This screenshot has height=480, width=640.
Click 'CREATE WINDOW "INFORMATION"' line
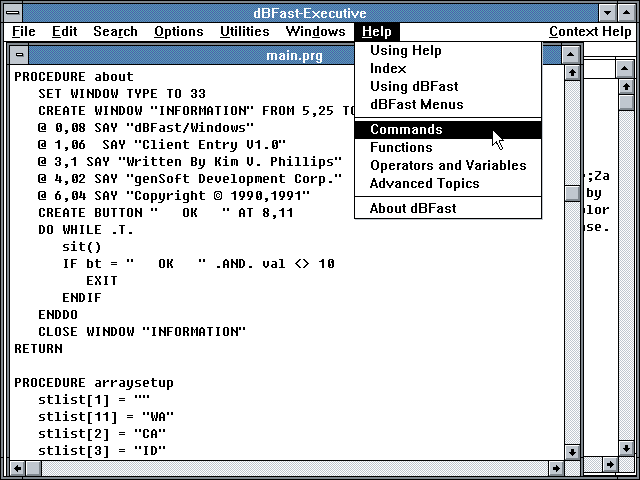(x=197, y=111)
